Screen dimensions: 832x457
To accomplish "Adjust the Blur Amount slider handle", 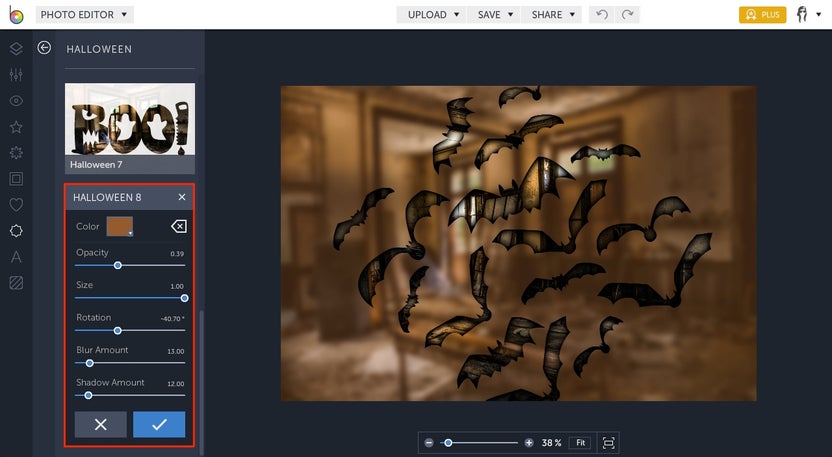I will click(x=90, y=363).
